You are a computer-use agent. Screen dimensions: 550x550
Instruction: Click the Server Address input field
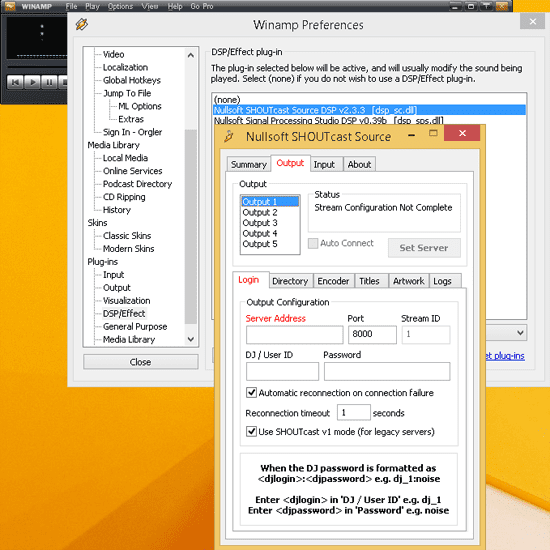click(295, 335)
